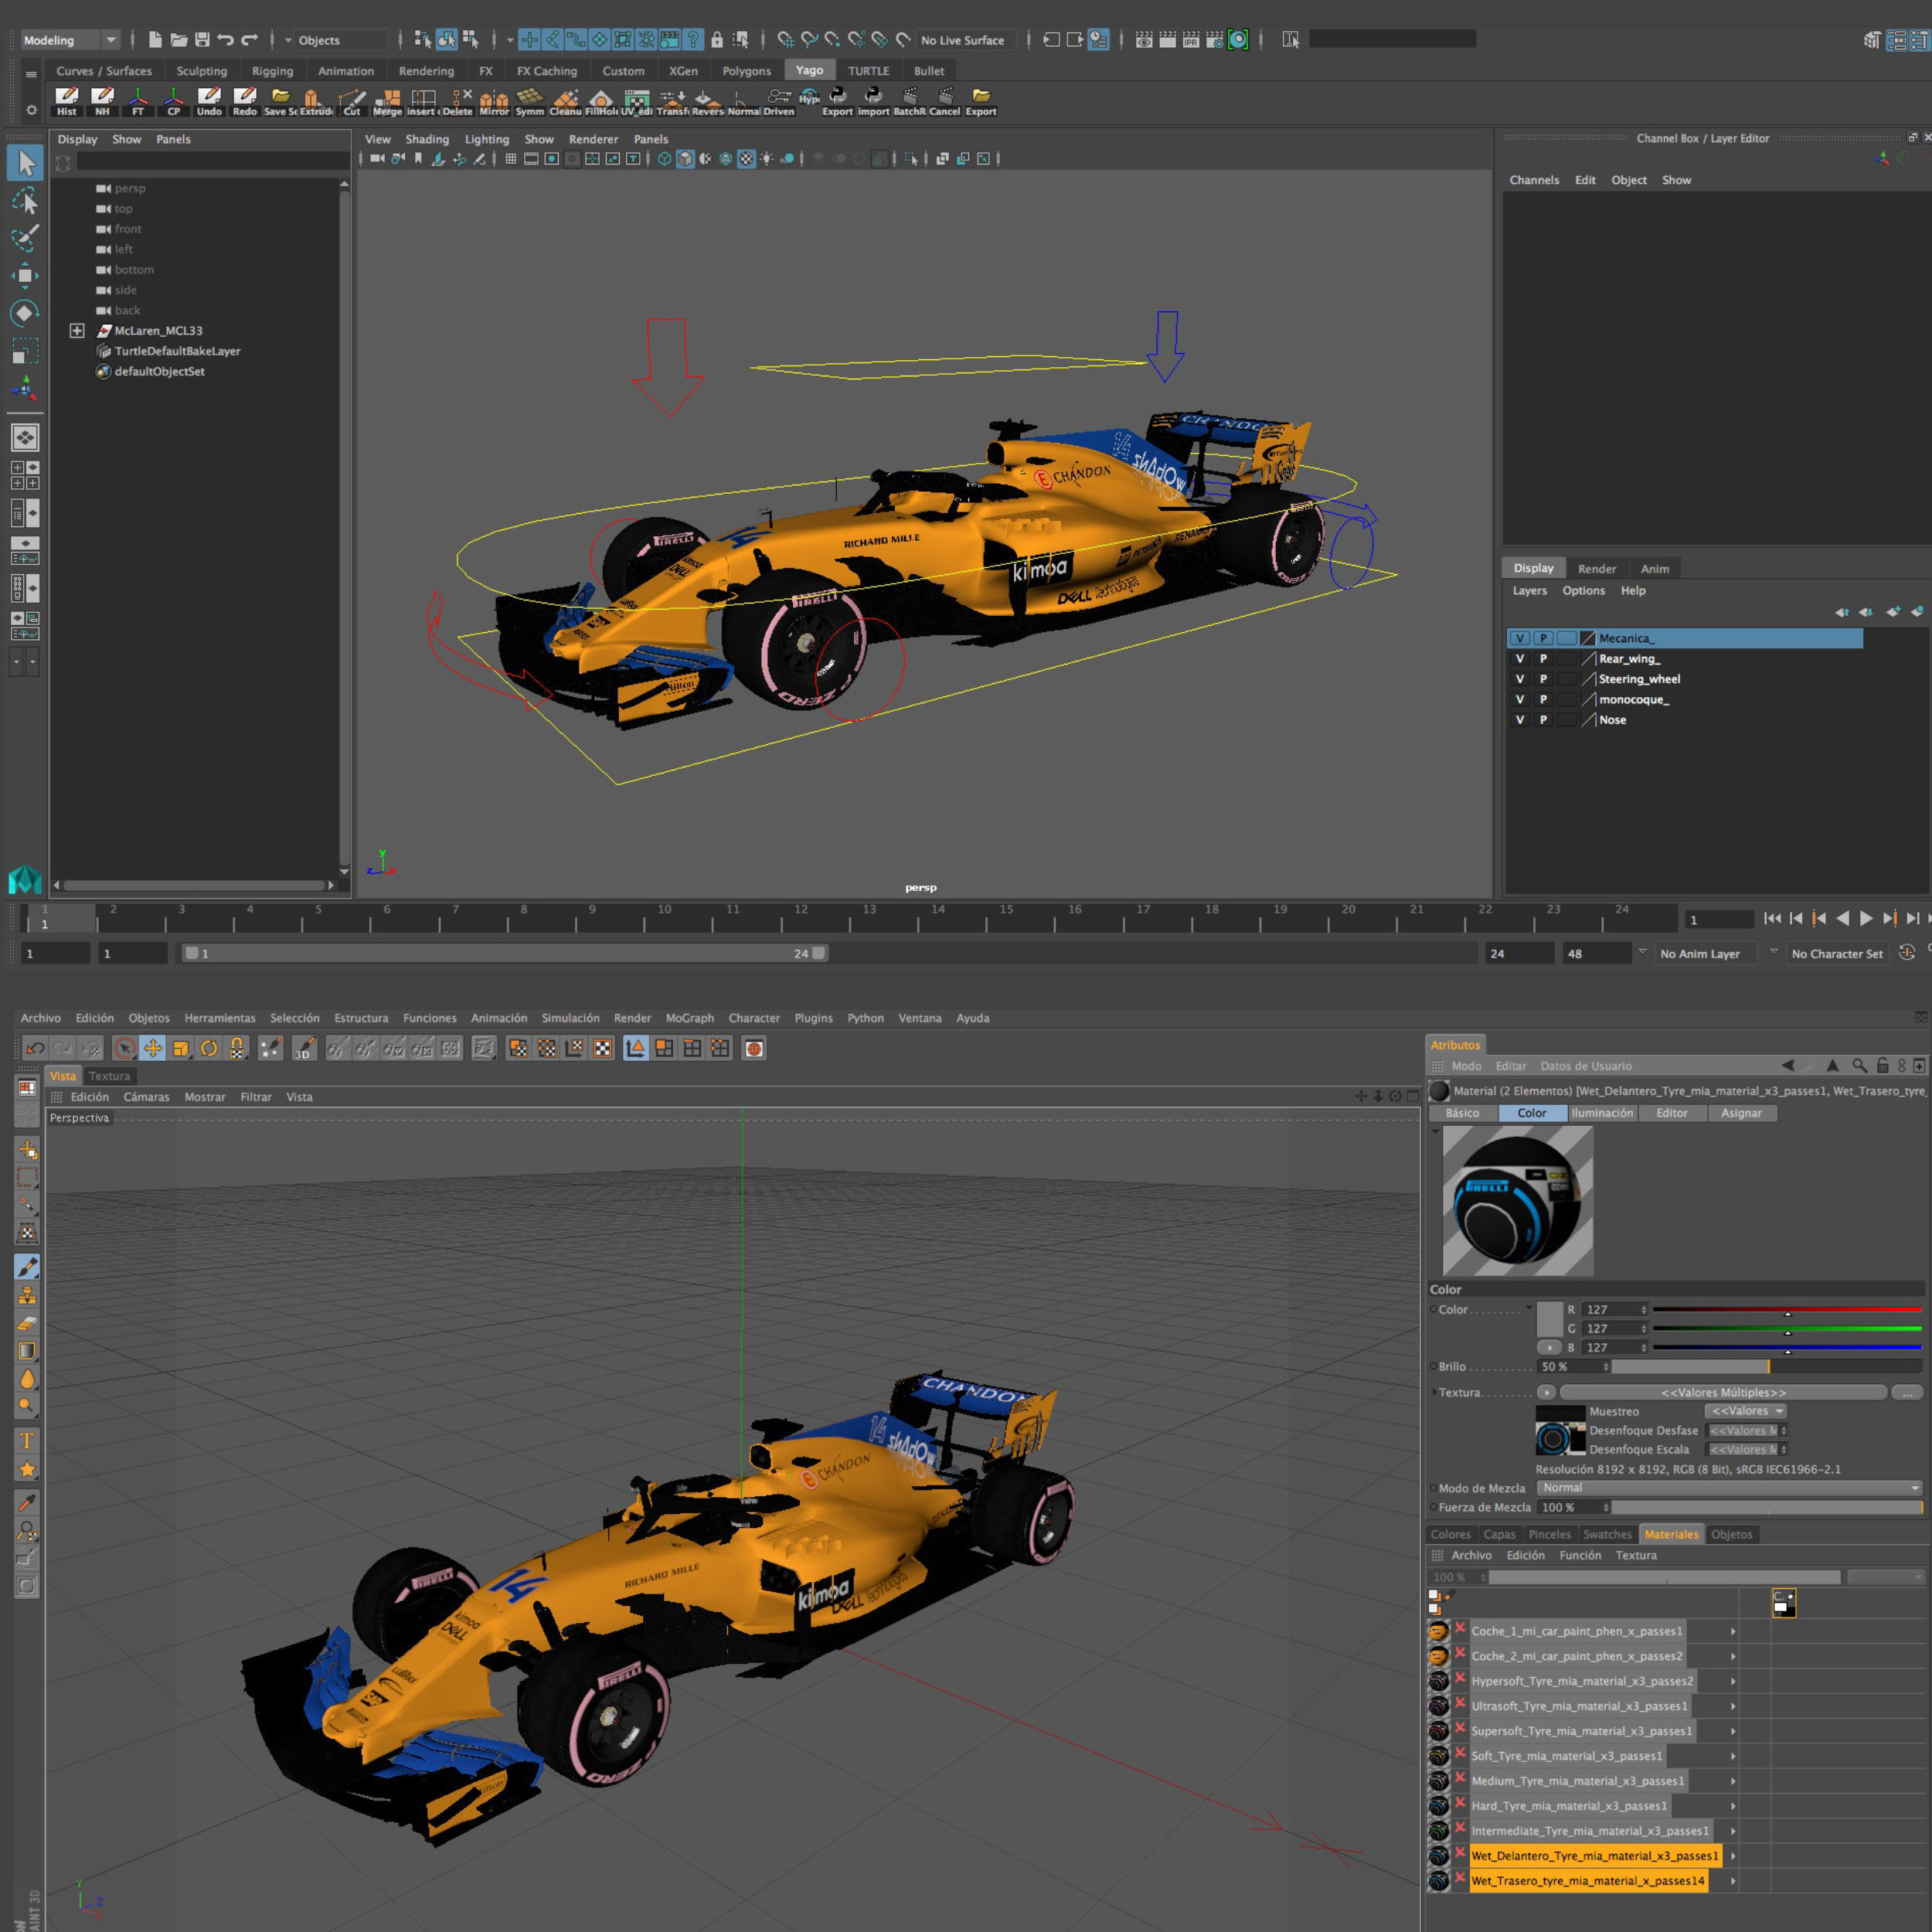This screenshot has height=1932, width=1932.
Task: Click the Asignar button in material attributes
Action: [1741, 1113]
